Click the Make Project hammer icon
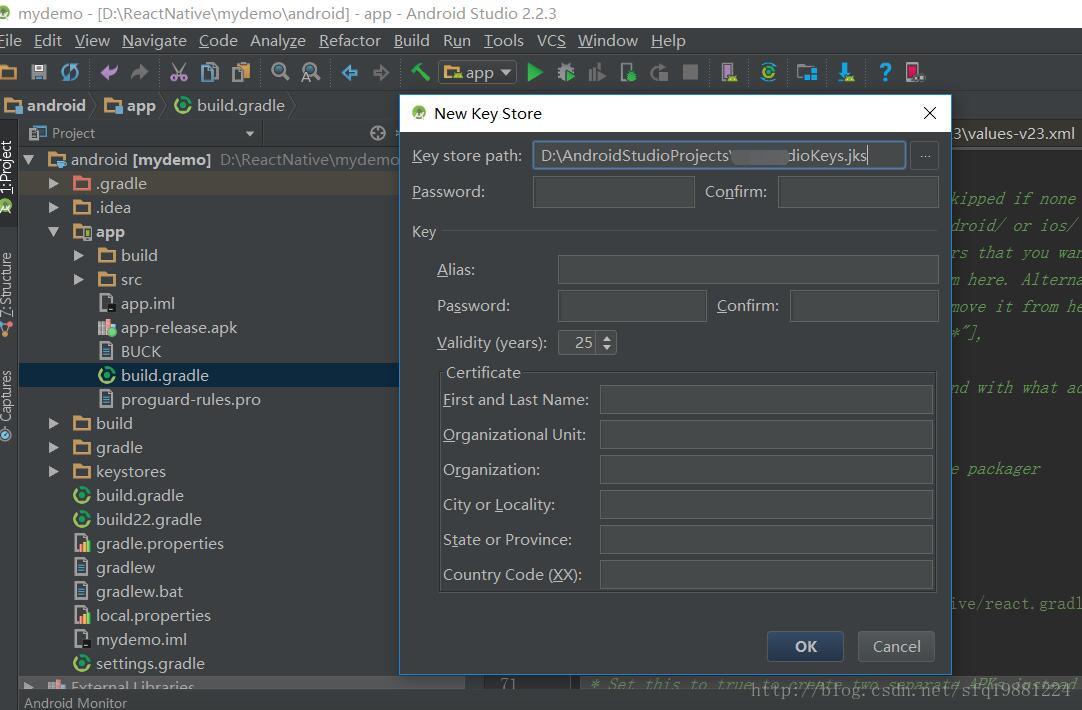The height and width of the screenshot is (710, 1082). (420, 72)
